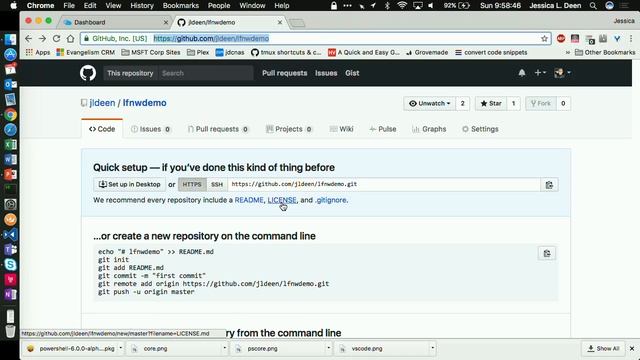Click the .gitignore link
The width and height of the screenshot is (640, 360).
[x=331, y=200]
